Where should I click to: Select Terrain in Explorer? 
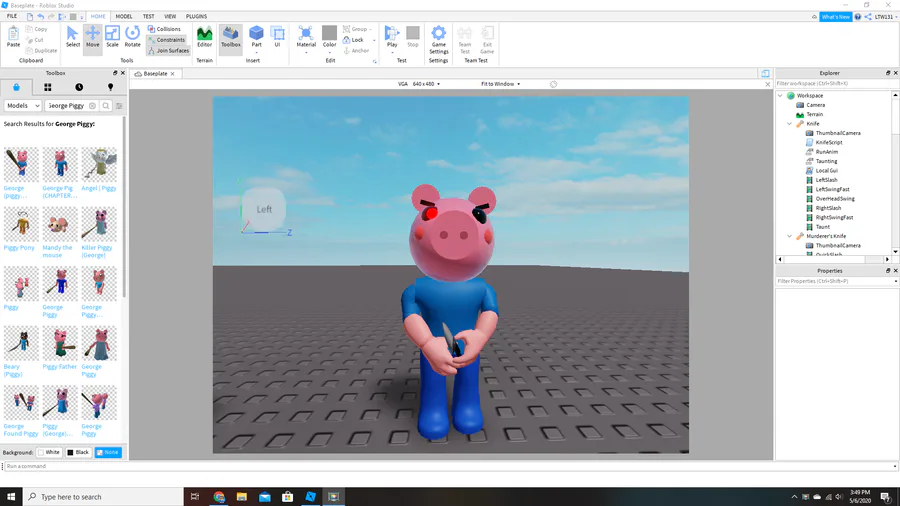point(814,114)
